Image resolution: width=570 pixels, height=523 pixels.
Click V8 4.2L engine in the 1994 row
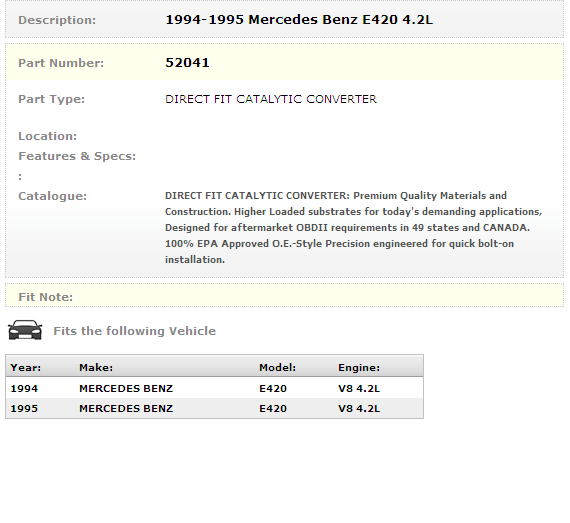pos(359,389)
